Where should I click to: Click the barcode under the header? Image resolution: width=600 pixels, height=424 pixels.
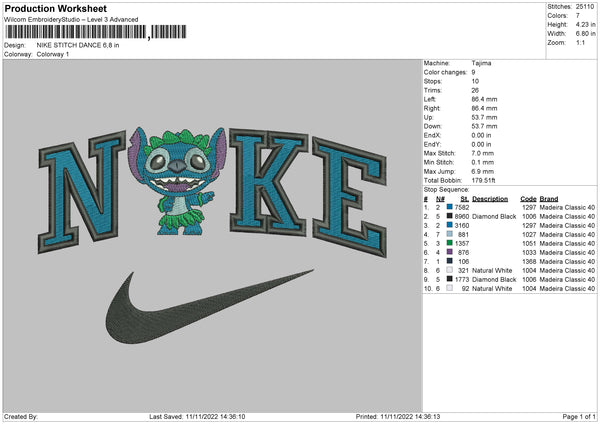96,32
